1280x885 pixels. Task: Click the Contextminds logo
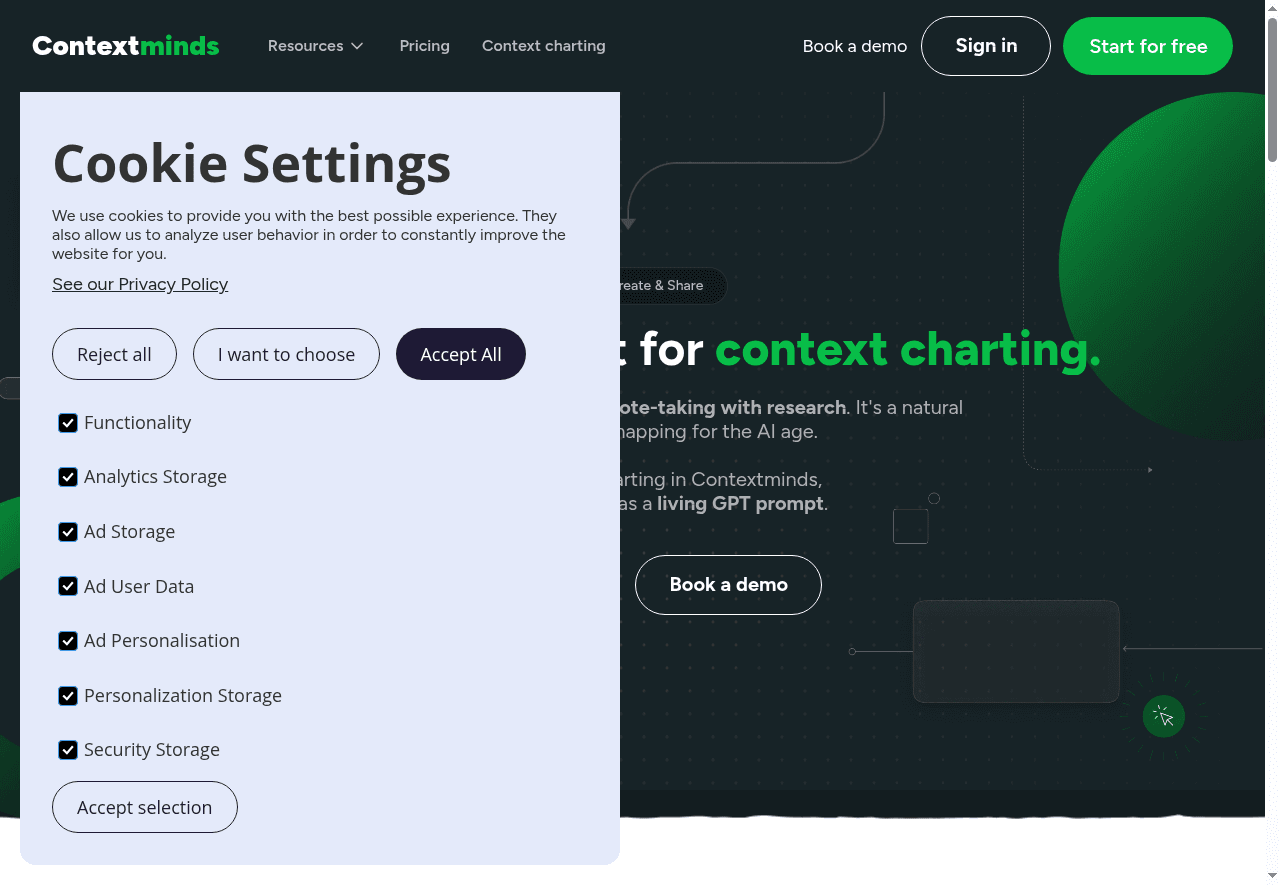click(x=126, y=46)
